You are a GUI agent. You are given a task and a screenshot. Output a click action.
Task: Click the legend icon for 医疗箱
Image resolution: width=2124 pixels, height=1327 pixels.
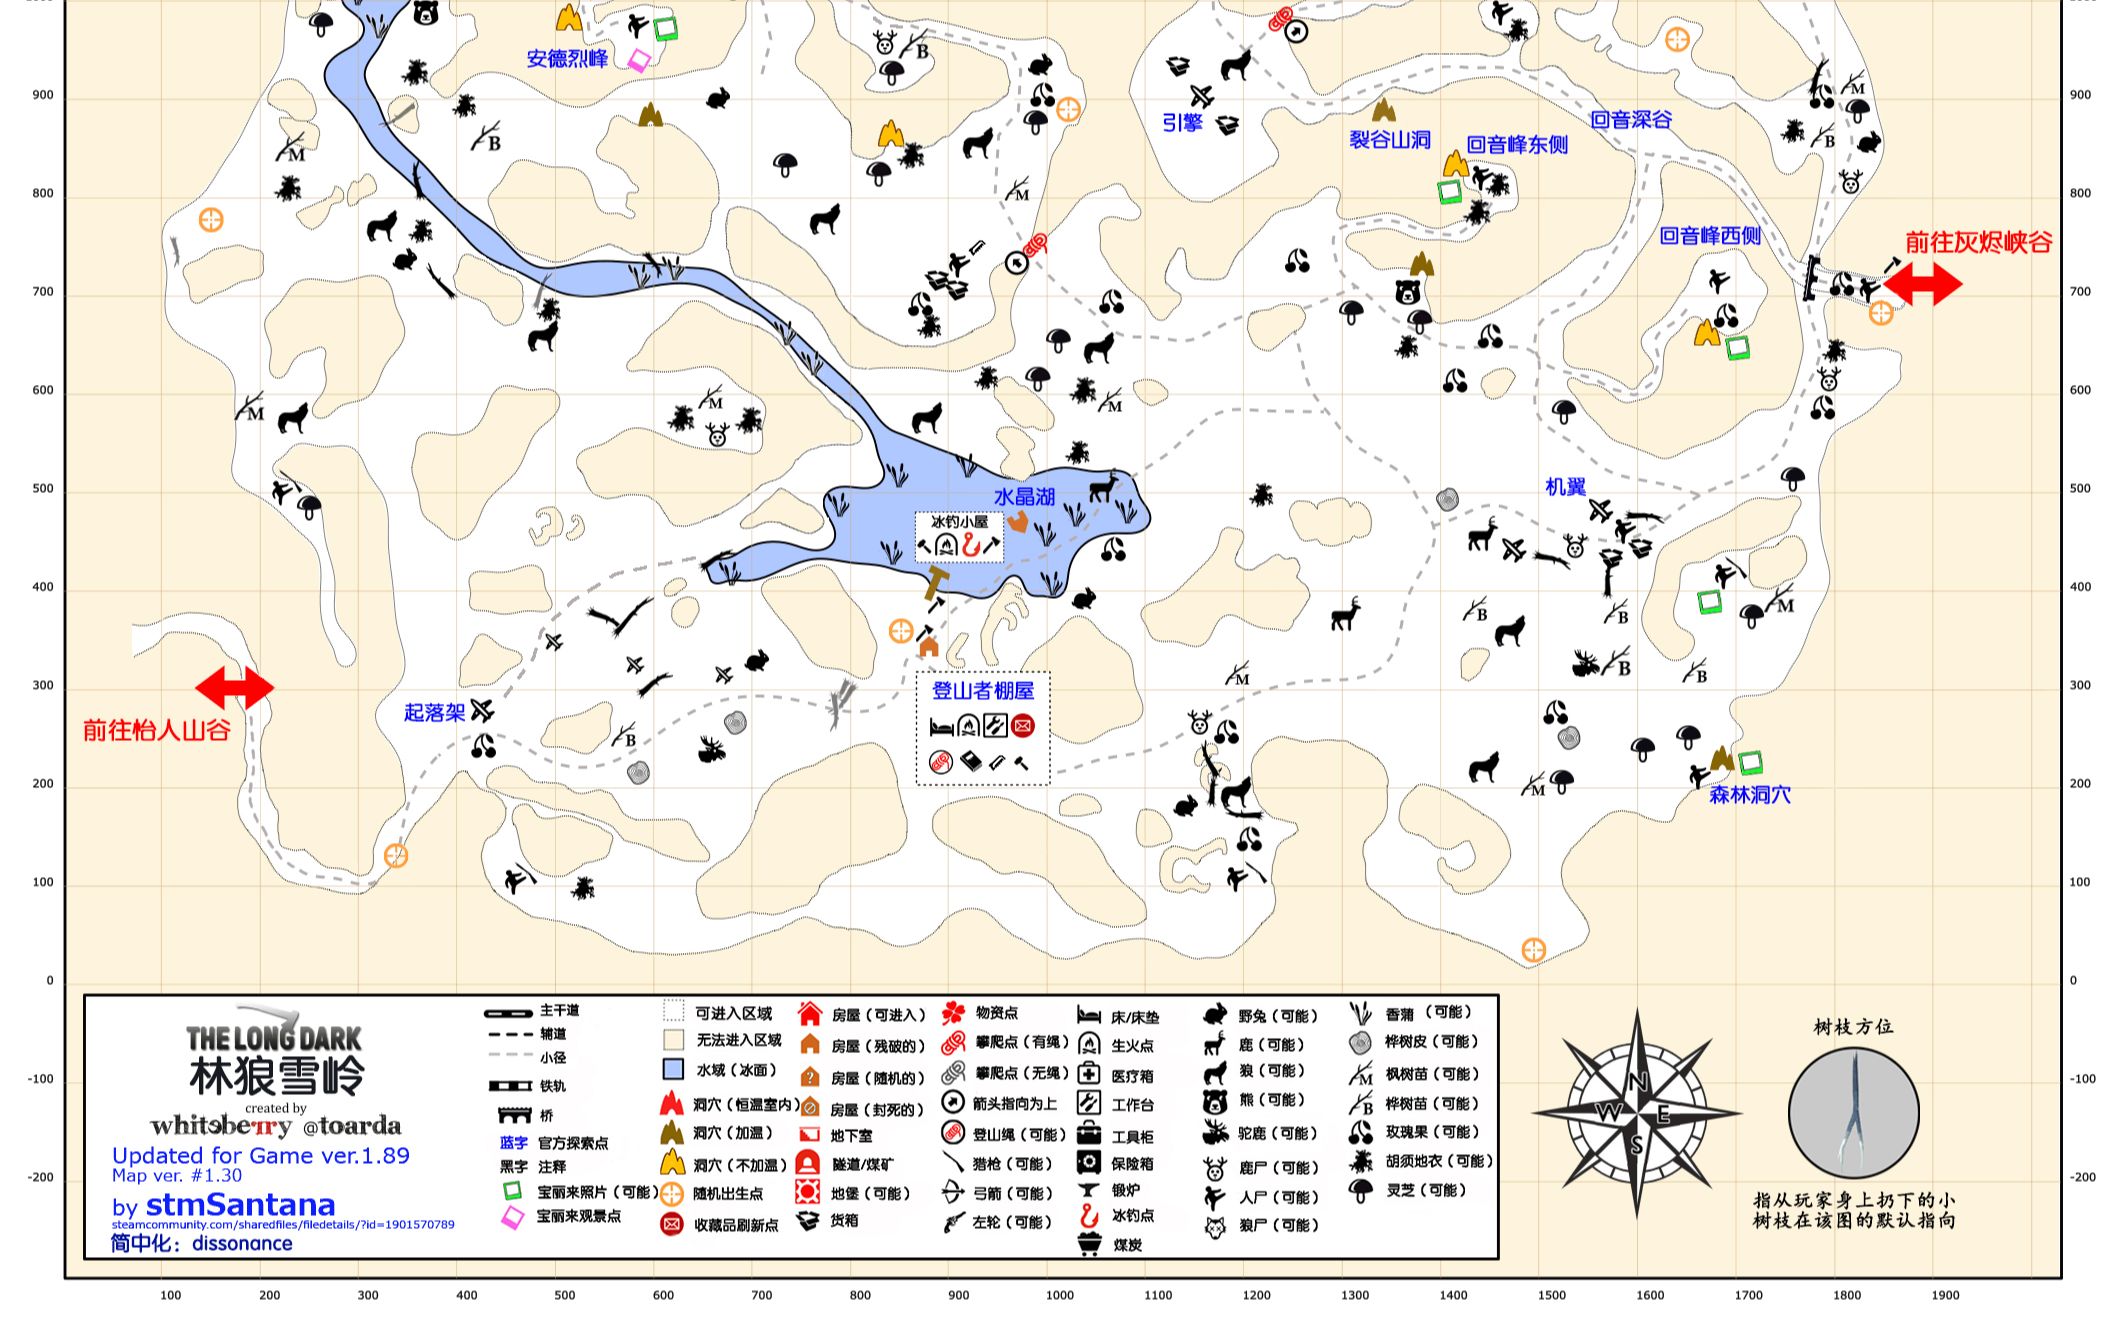[1089, 1075]
